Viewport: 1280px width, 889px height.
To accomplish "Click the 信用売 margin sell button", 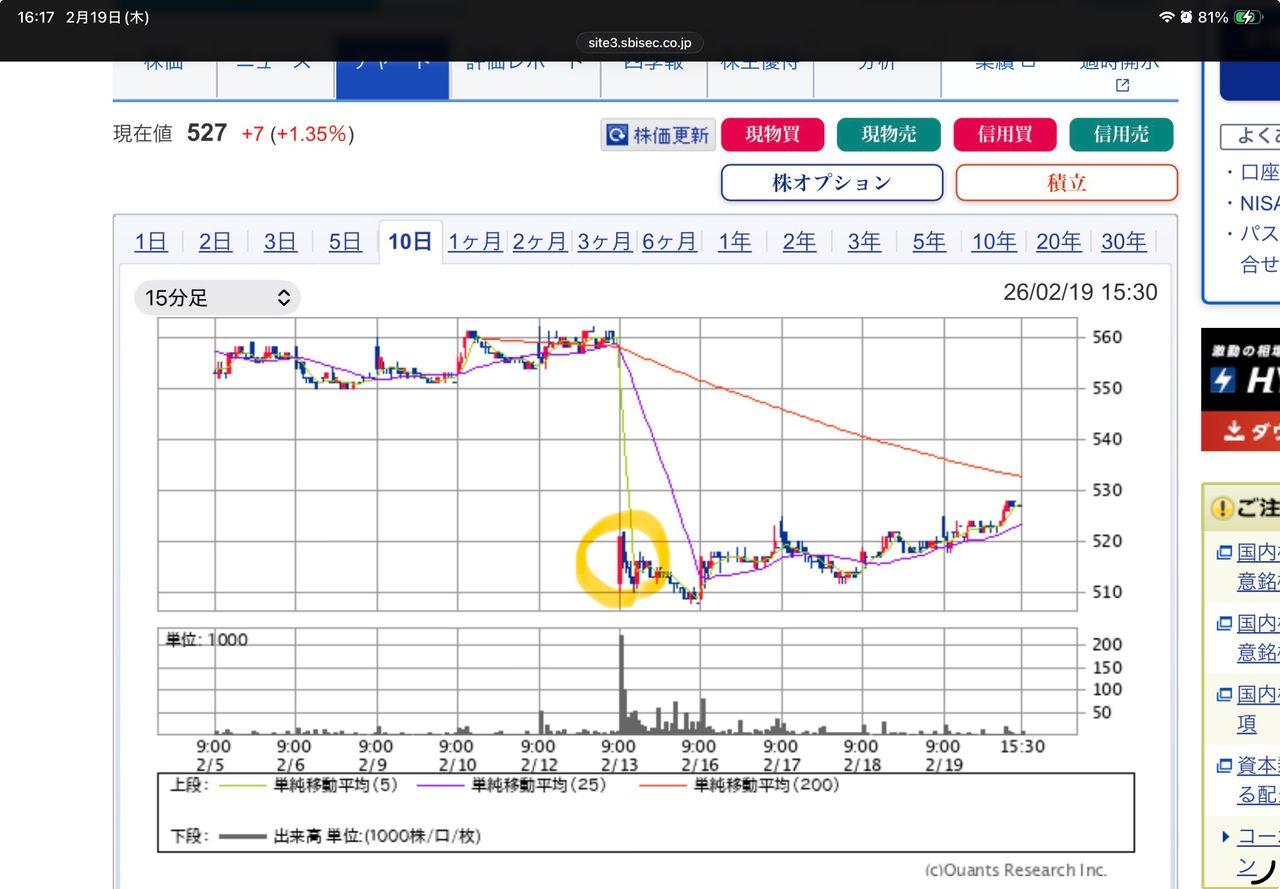I will pyautogui.click(x=1121, y=135).
